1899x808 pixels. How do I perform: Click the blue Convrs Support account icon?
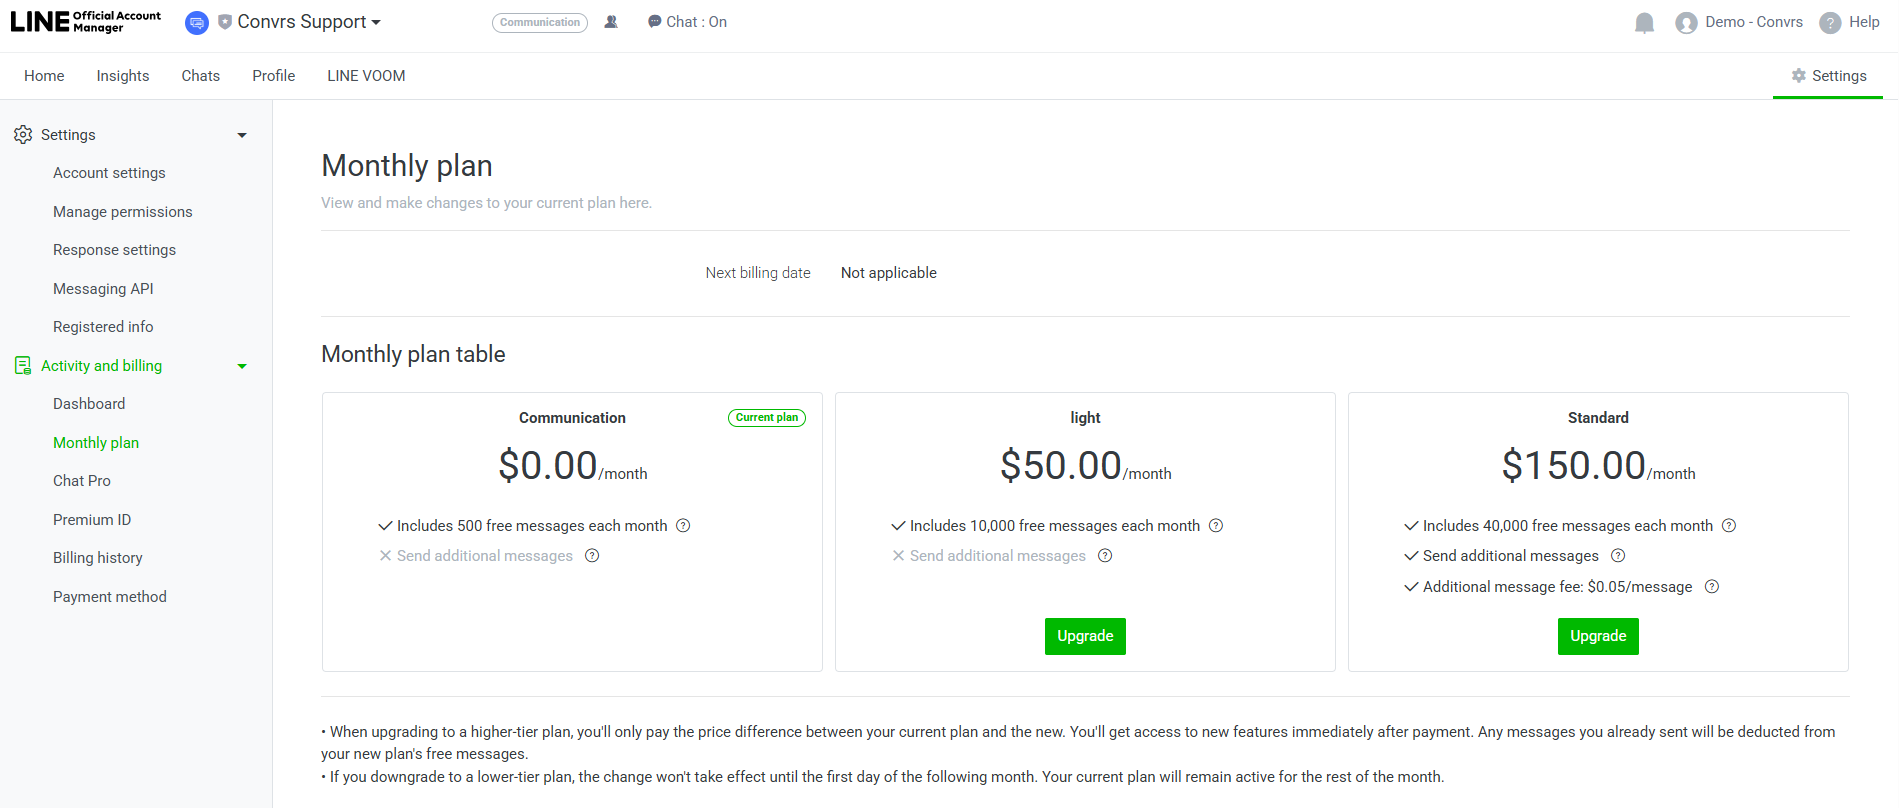click(197, 22)
